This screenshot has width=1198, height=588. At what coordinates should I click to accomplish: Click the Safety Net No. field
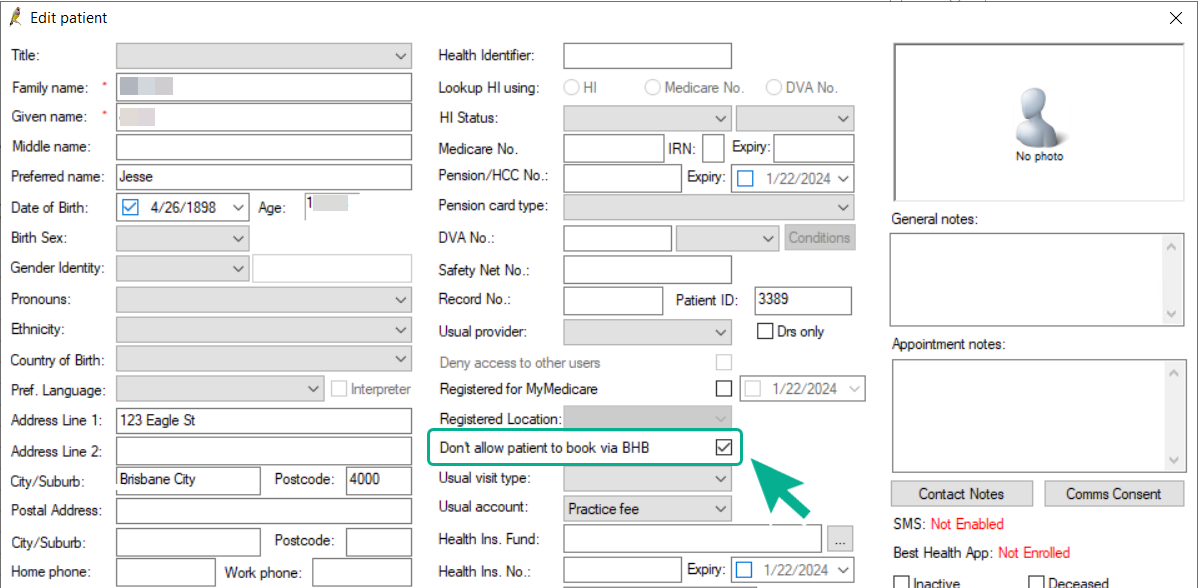coord(647,270)
